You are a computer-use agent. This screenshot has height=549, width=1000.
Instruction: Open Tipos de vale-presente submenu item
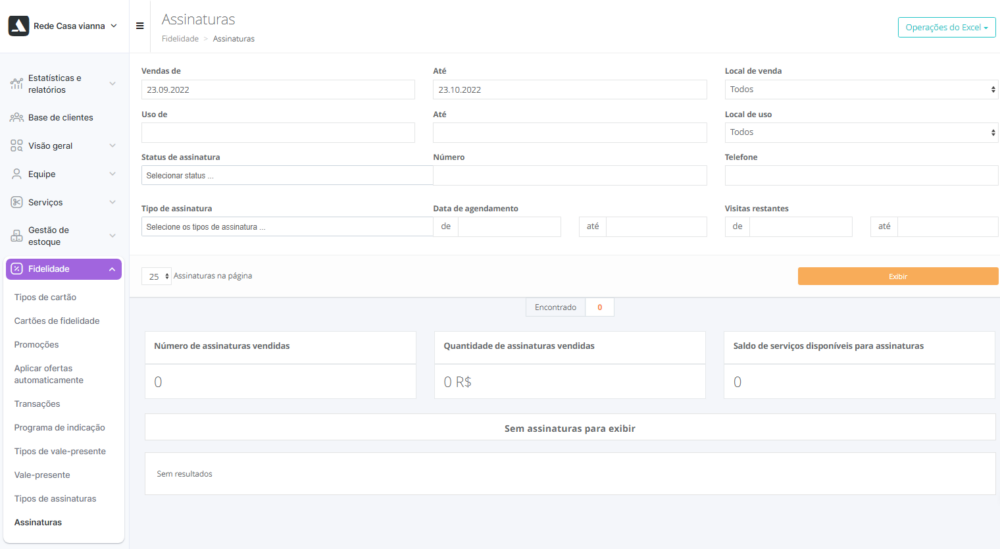(x=60, y=451)
